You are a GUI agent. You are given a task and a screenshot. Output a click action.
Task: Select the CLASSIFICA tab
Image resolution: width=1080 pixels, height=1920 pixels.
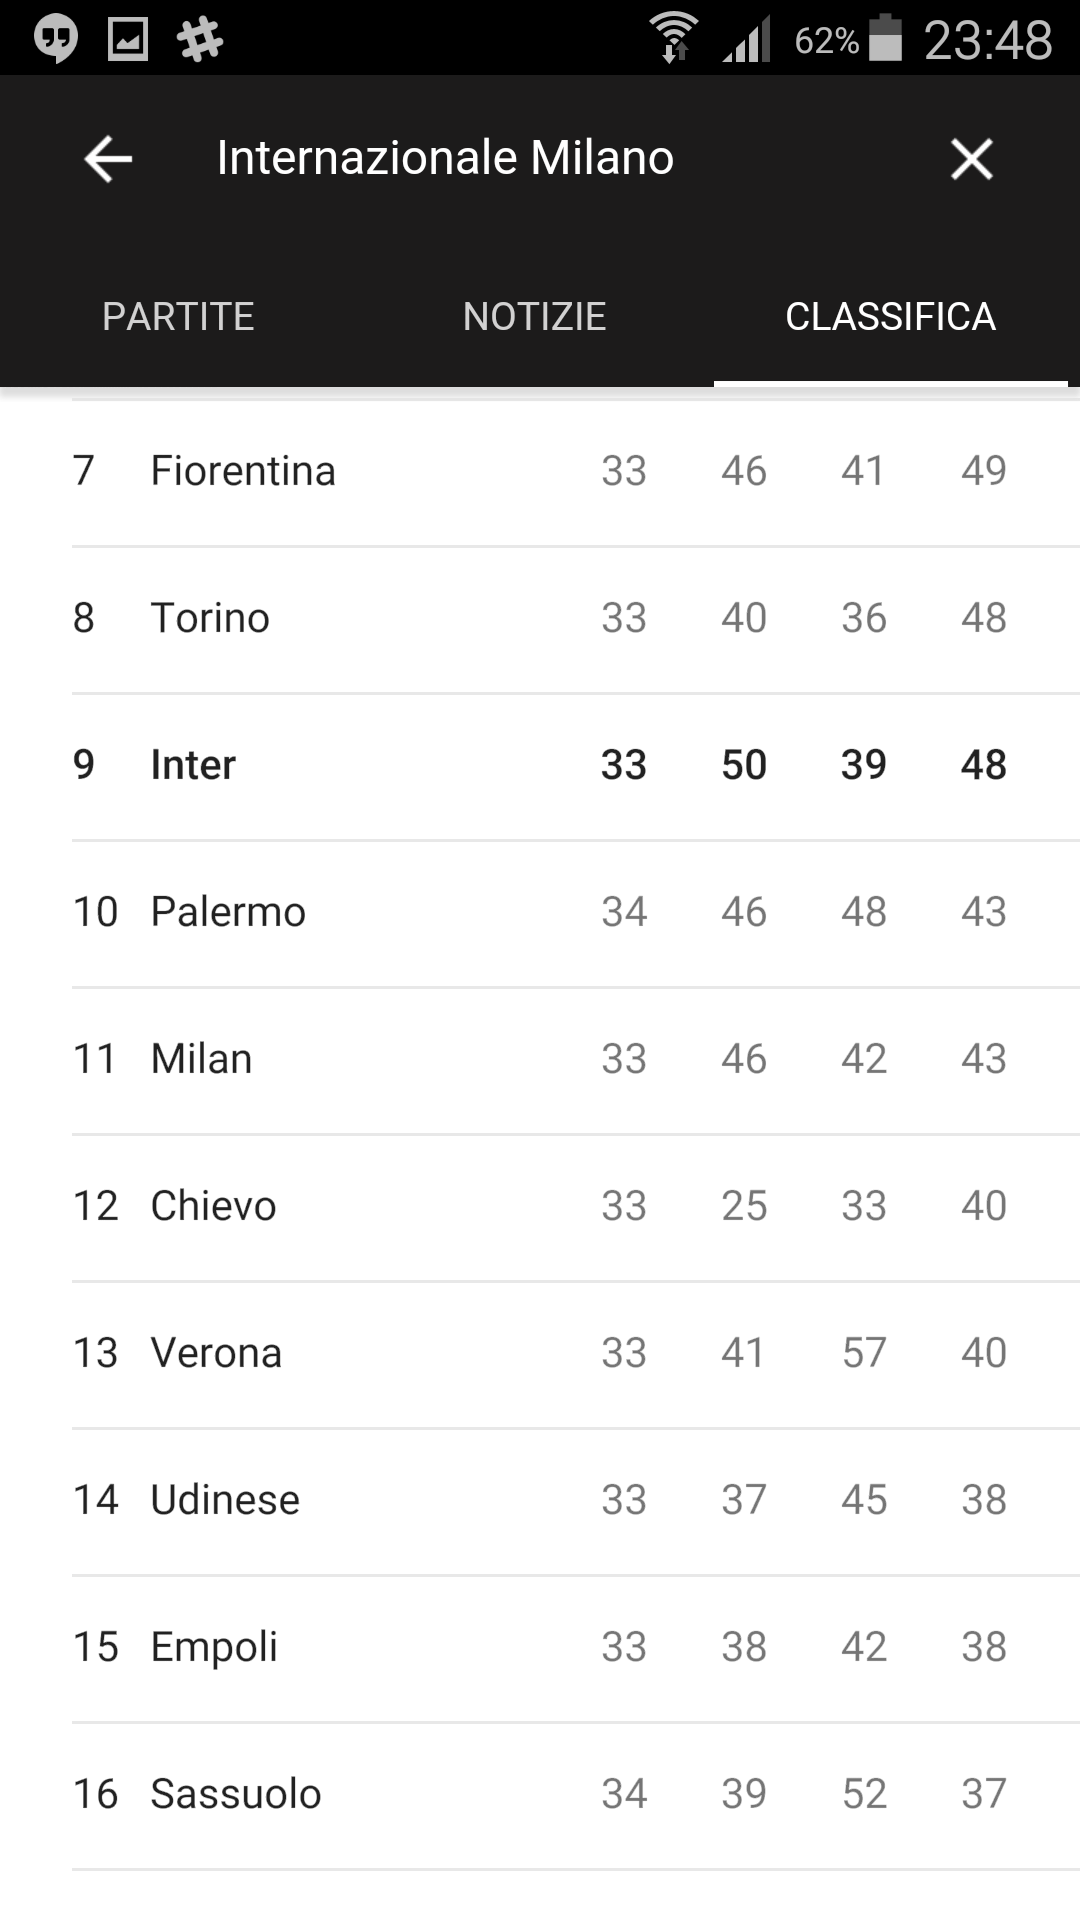pyautogui.click(x=891, y=316)
